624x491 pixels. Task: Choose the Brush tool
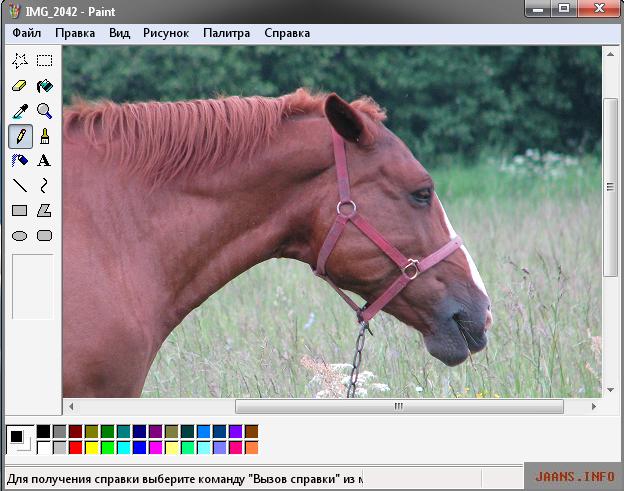[x=44, y=136]
